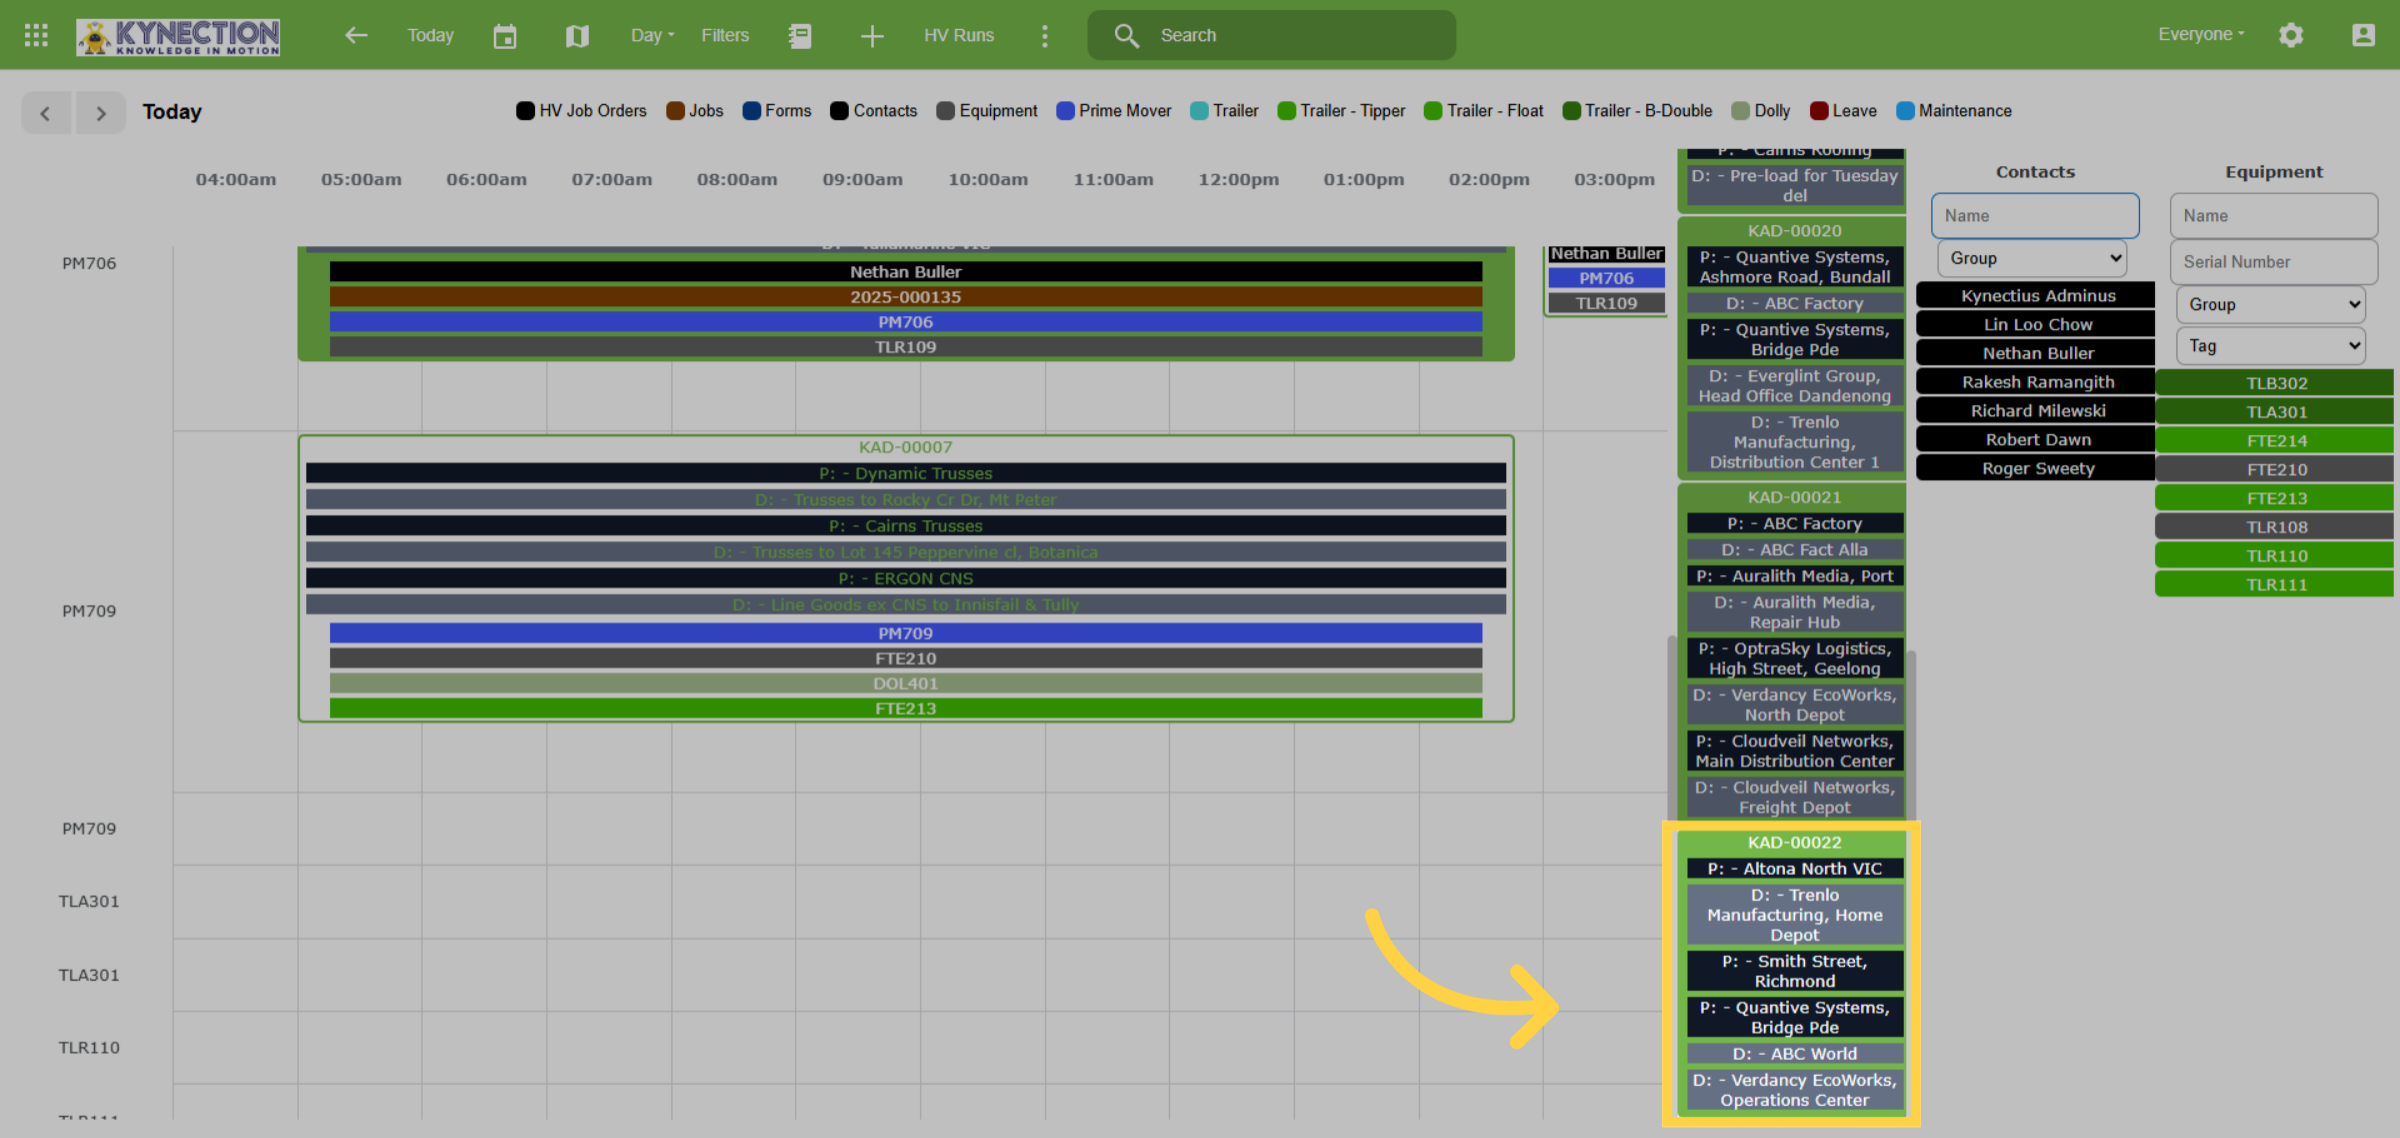Click the Serial Number input field
Image resolution: width=2400 pixels, height=1138 pixels.
coord(2273,262)
